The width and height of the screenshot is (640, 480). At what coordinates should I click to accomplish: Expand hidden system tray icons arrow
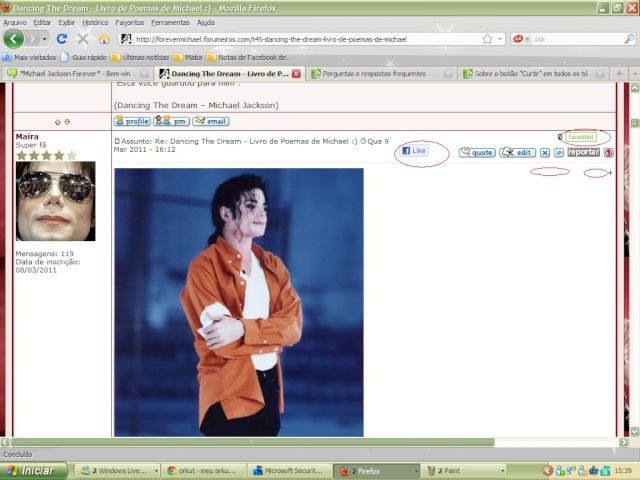click(x=548, y=471)
